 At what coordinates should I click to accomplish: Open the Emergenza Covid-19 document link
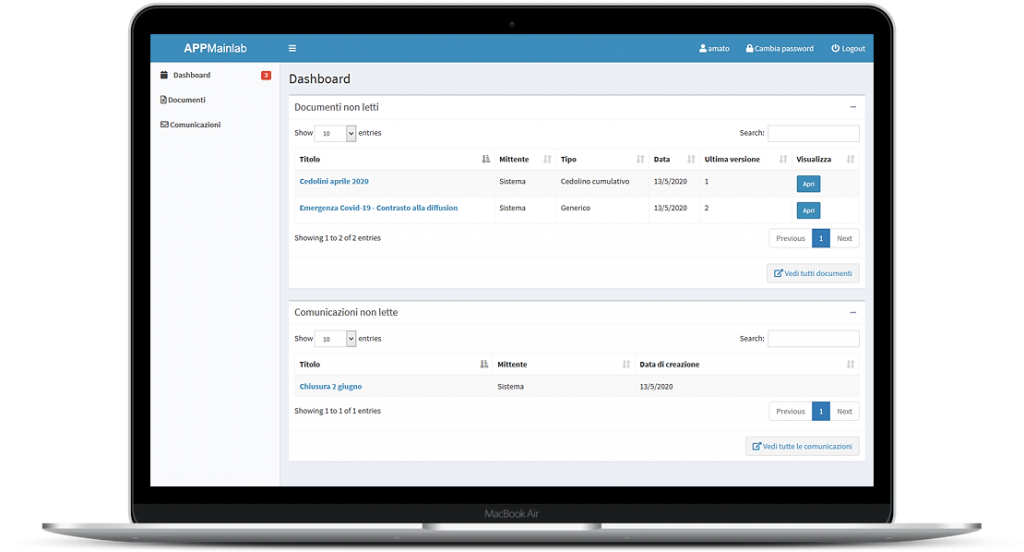coord(378,208)
